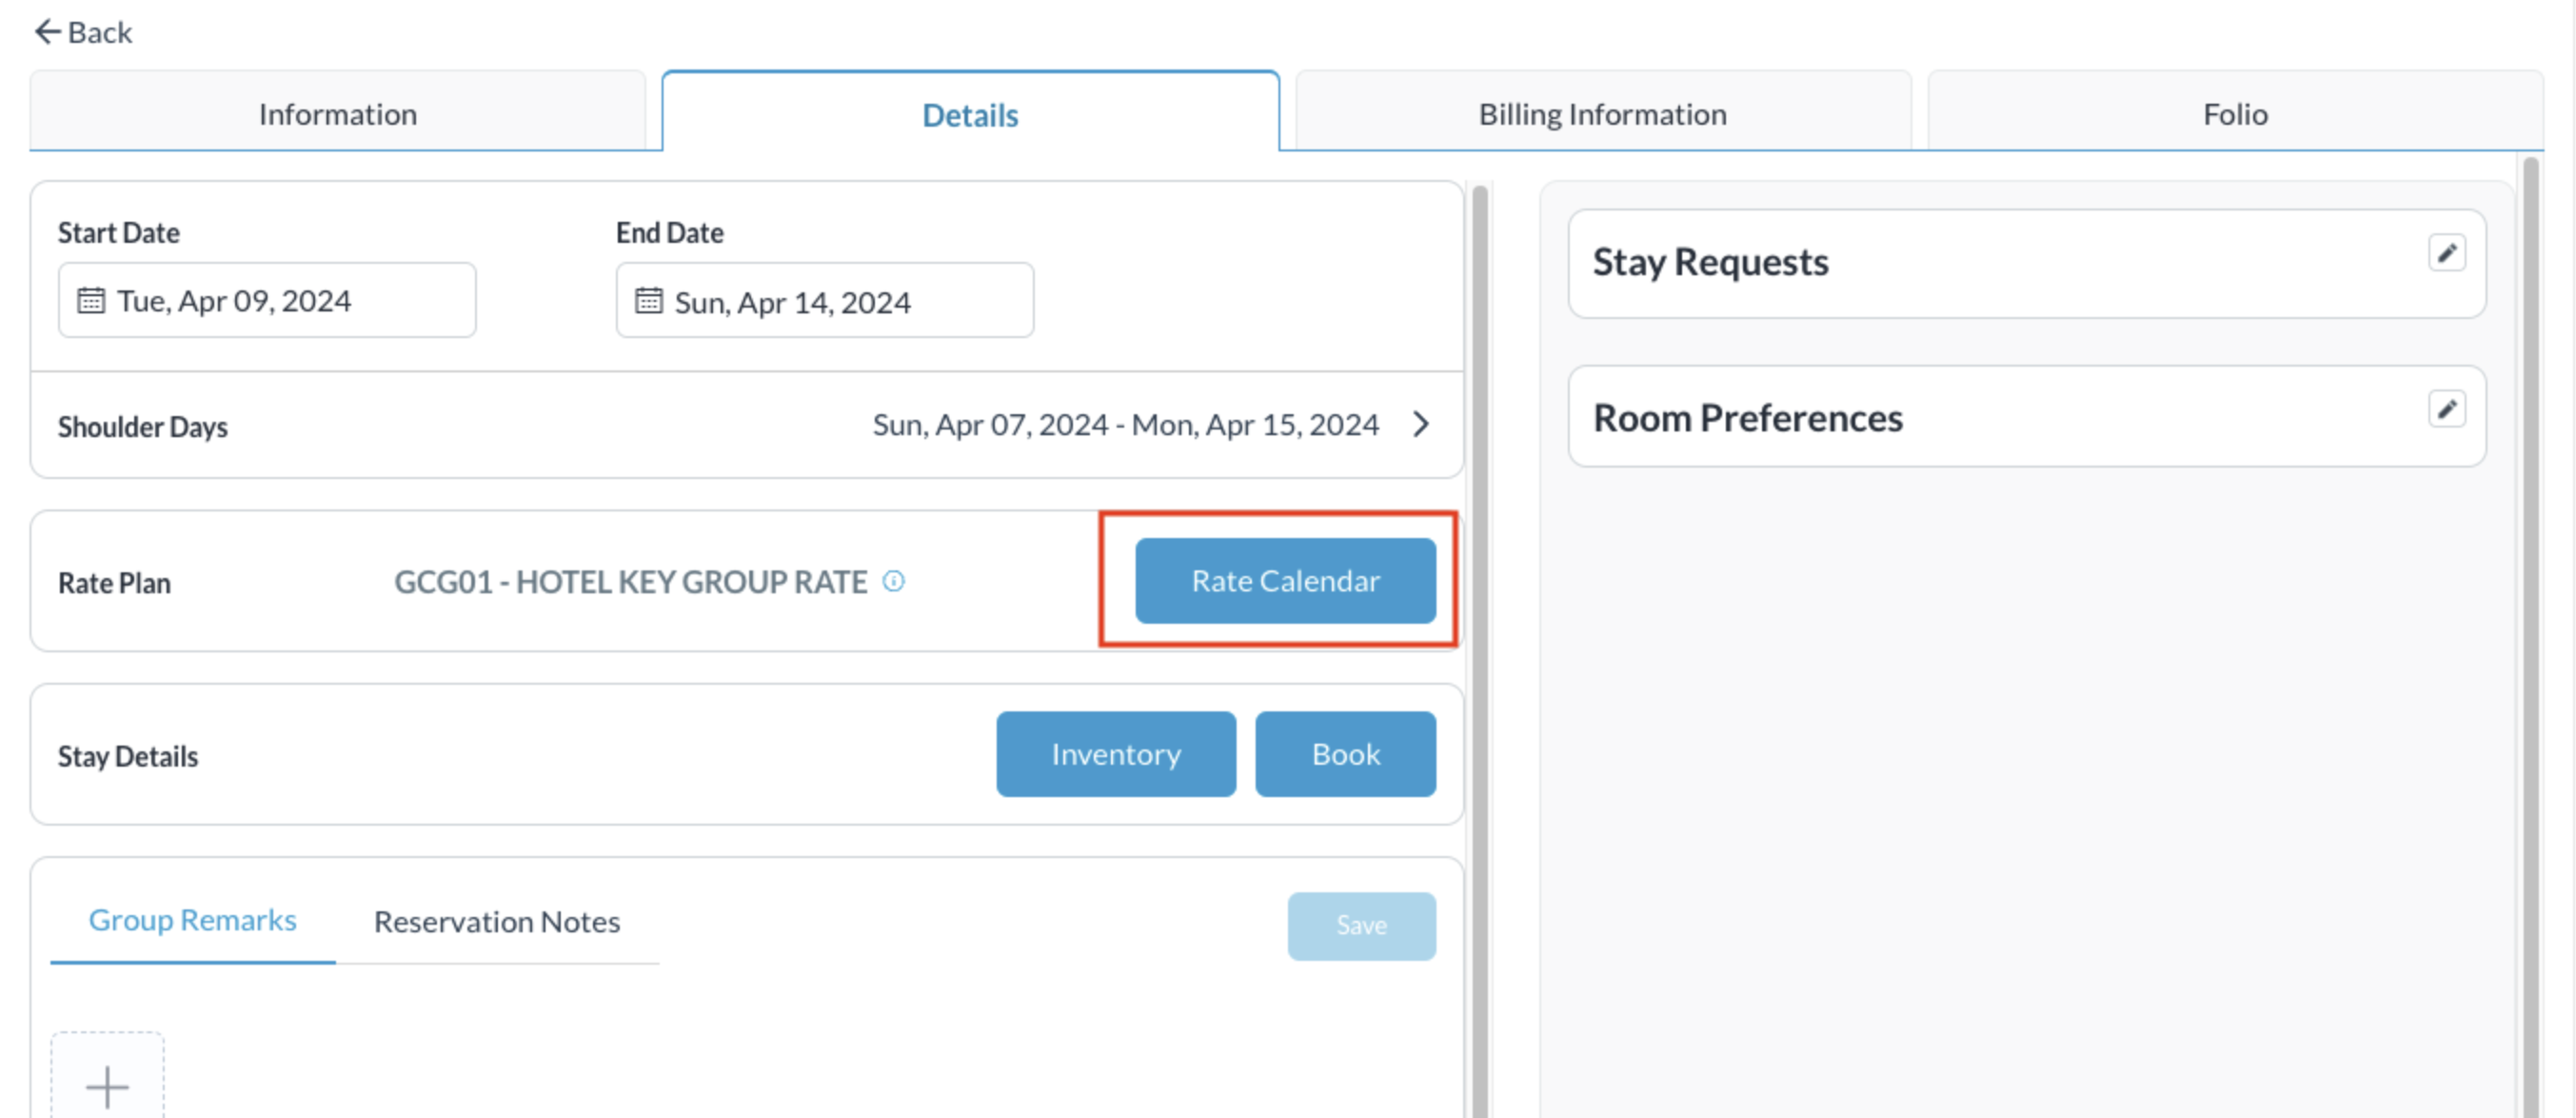Click the Save button
2576x1118 pixels.
tap(1361, 925)
